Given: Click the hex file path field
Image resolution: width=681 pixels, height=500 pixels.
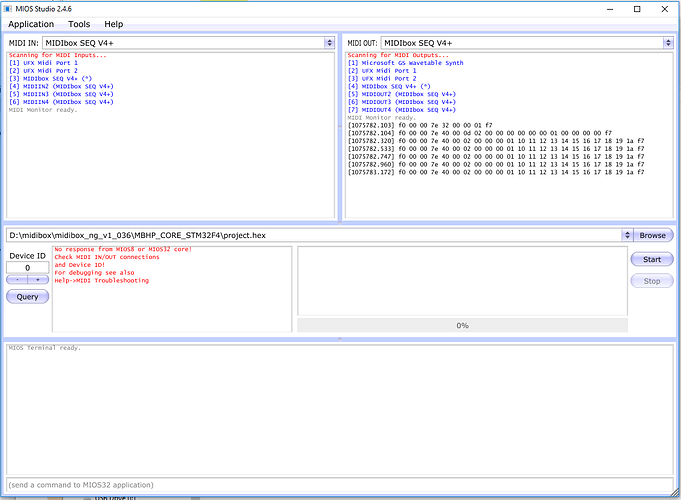Looking at the screenshot, I should 314,235.
